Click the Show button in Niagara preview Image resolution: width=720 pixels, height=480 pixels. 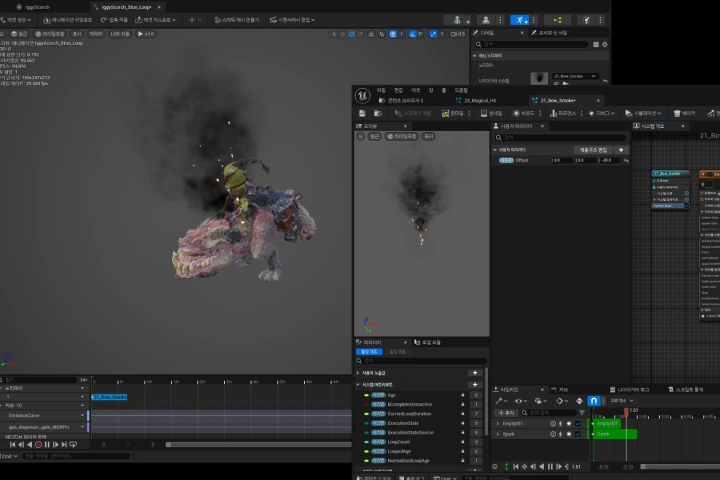428,136
